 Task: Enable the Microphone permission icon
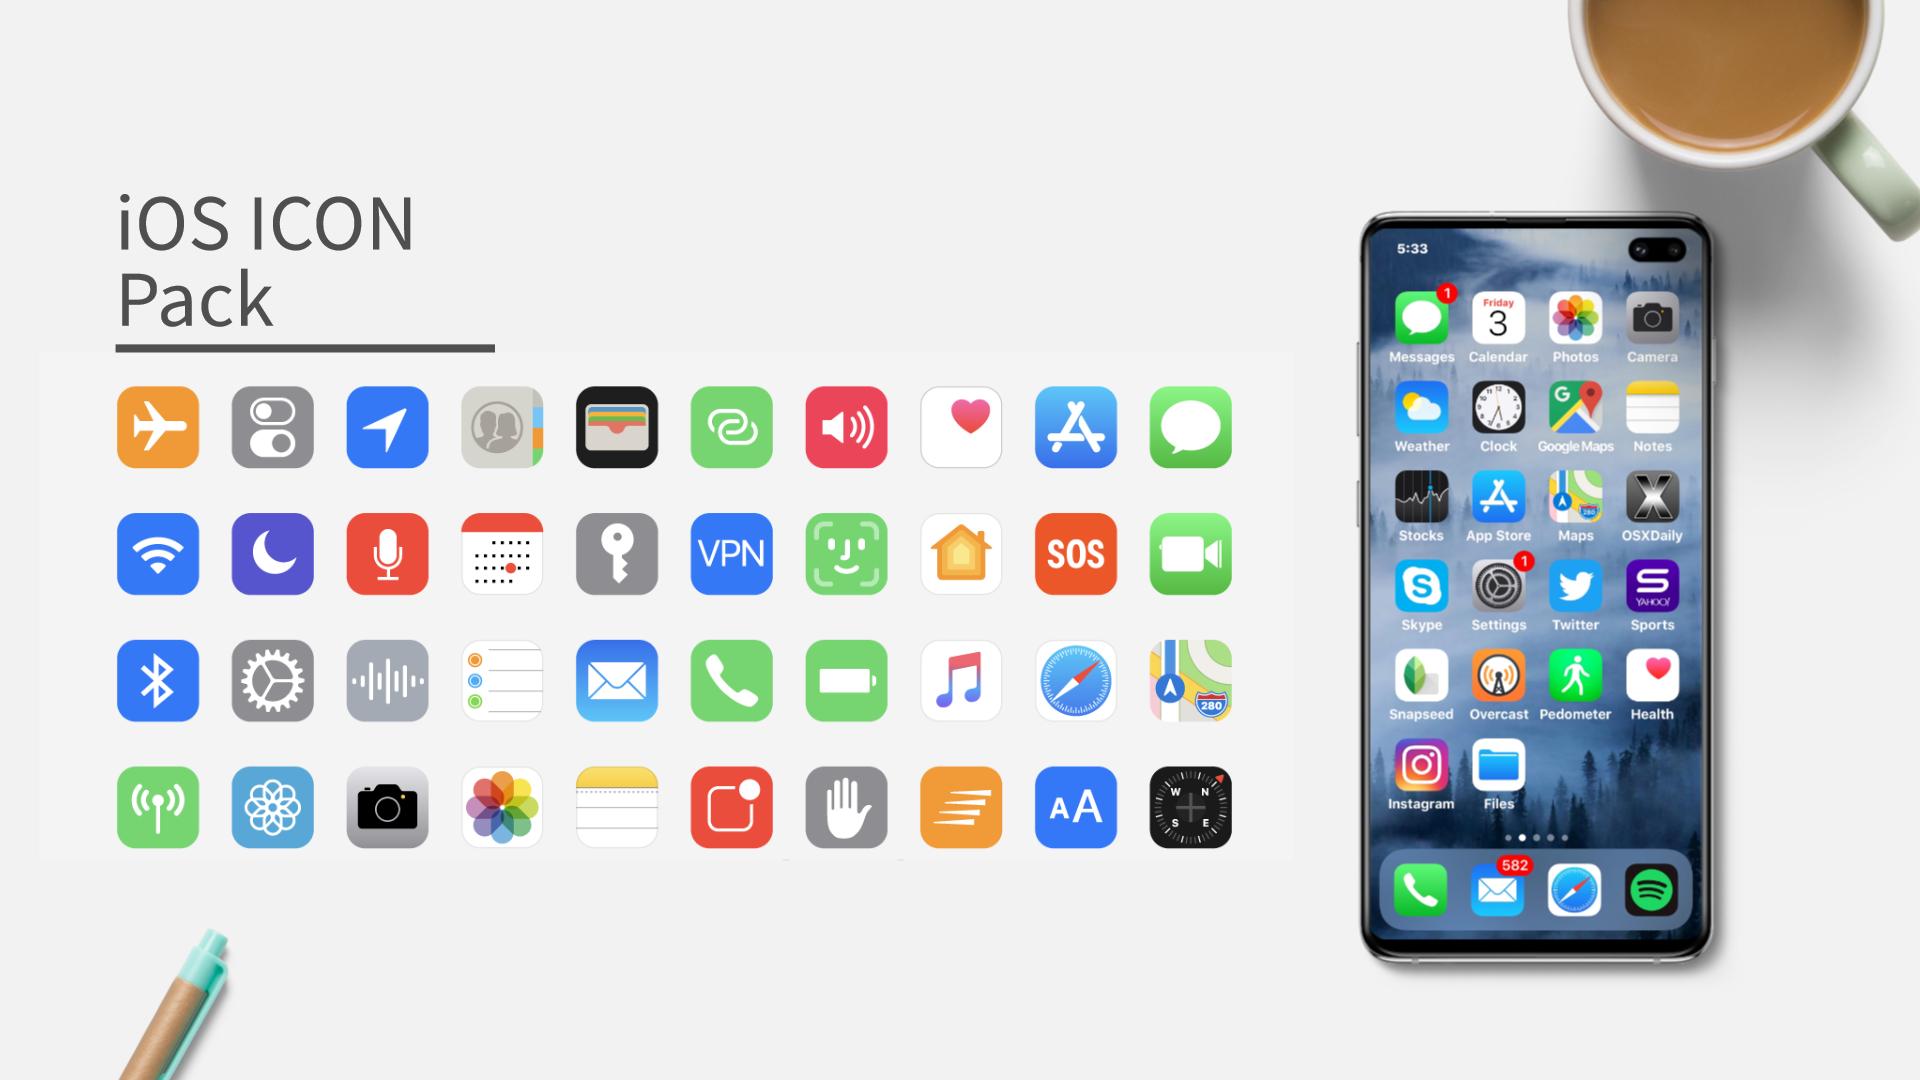point(386,554)
